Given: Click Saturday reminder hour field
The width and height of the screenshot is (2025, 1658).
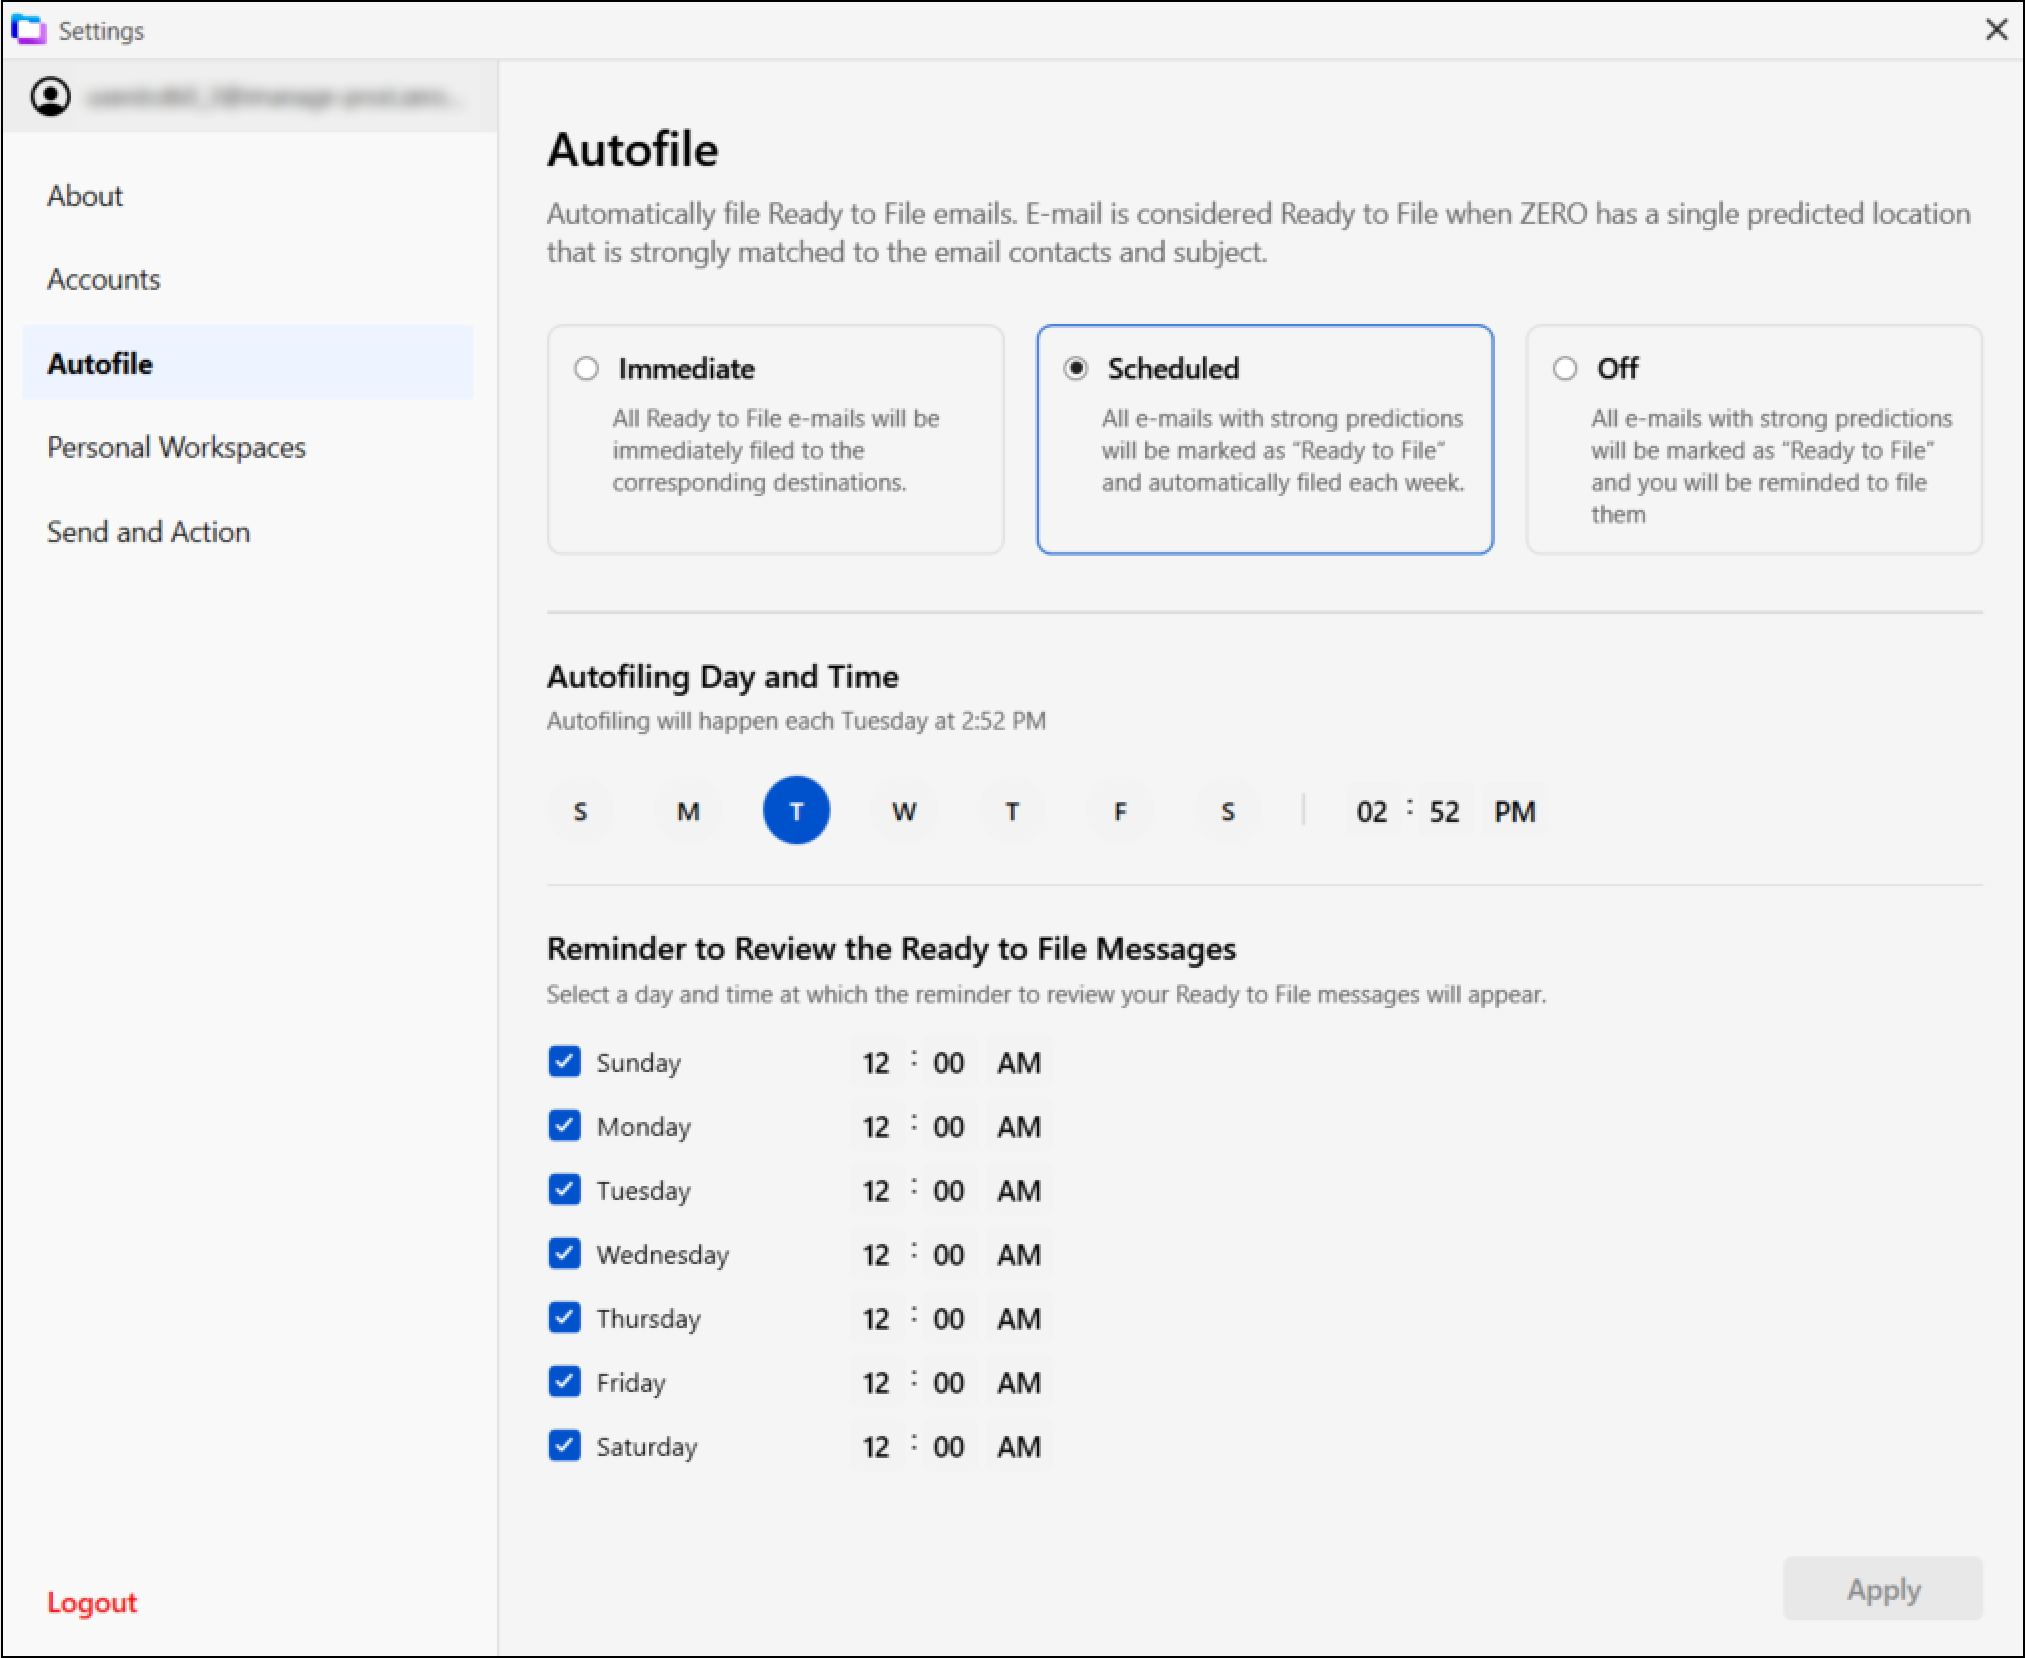Looking at the screenshot, I should 876,1446.
